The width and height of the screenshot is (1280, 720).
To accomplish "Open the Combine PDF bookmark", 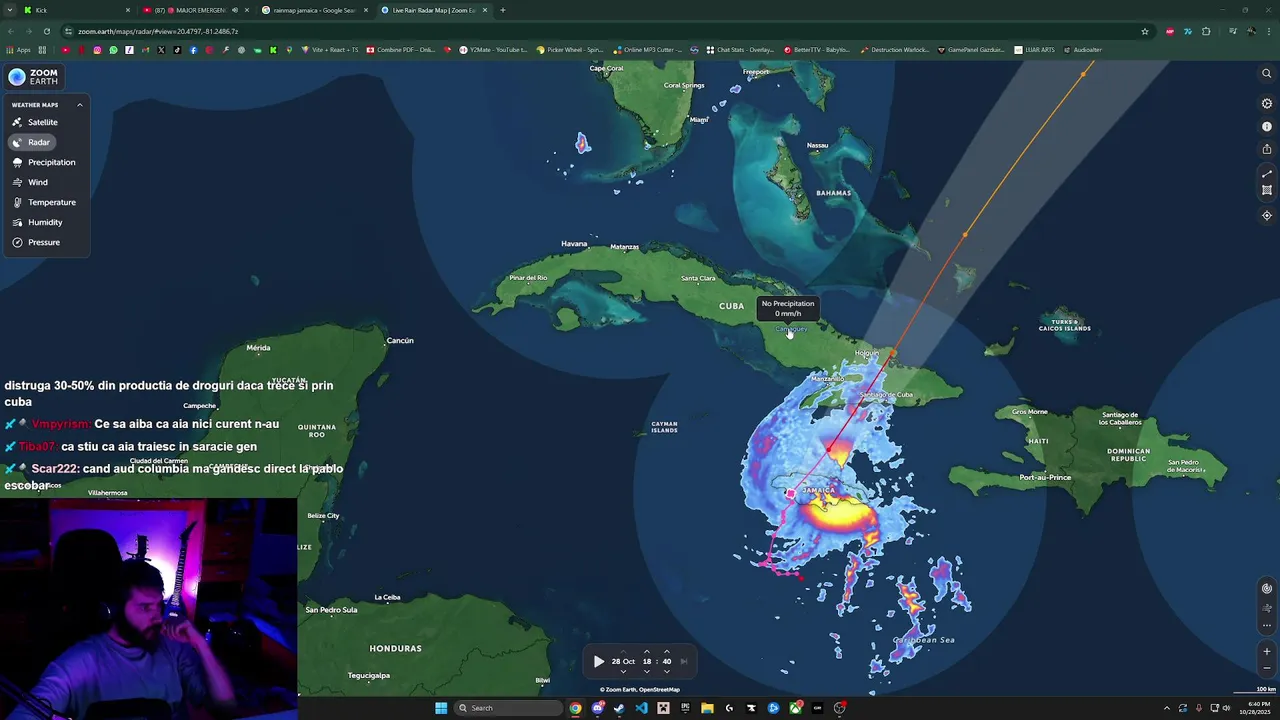I will pos(401,50).
